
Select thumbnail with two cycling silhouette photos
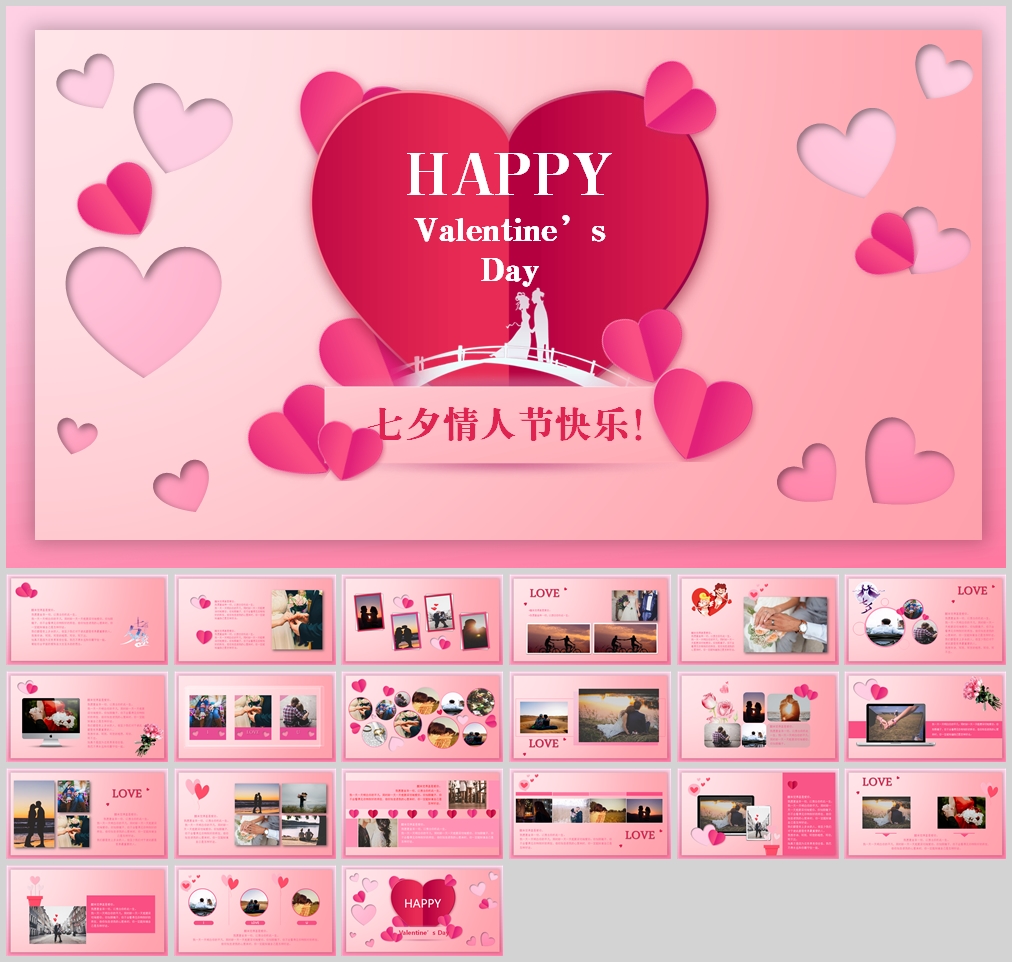[590, 619]
